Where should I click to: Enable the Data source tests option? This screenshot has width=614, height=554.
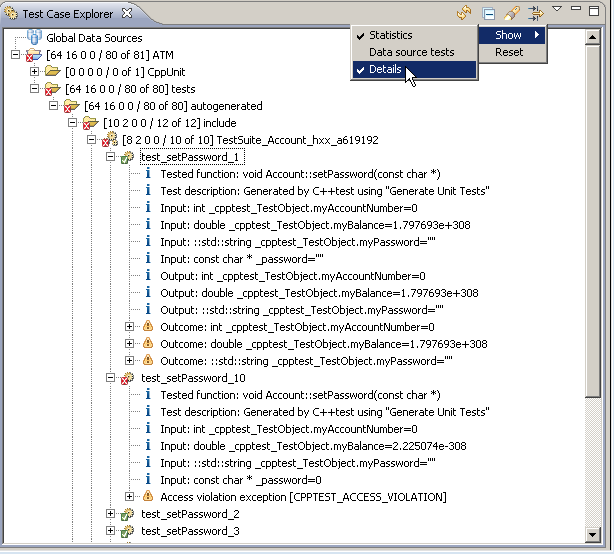click(x=414, y=52)
